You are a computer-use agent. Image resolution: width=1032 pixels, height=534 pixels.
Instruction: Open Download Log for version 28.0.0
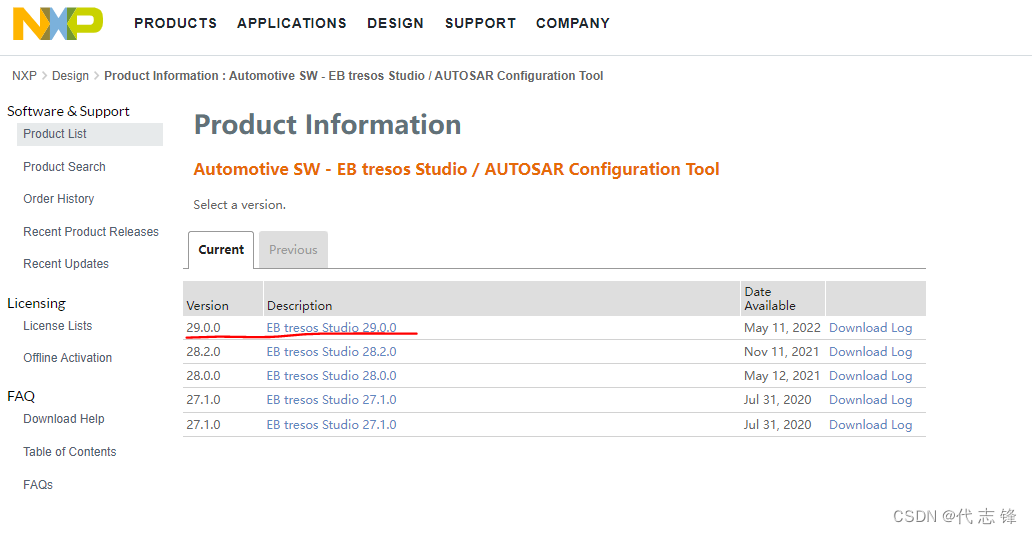tap(871, 376)
